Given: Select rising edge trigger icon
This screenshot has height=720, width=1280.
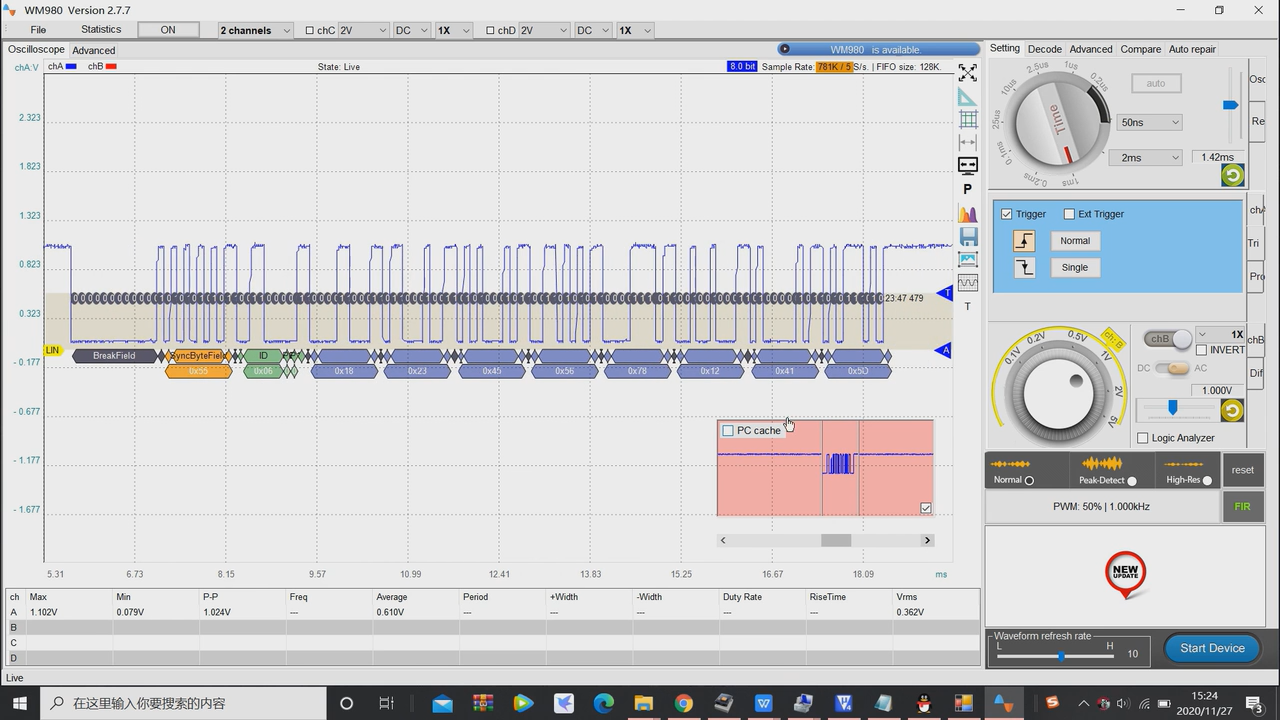Looking at the screenshot, I should coord(1024,241).
